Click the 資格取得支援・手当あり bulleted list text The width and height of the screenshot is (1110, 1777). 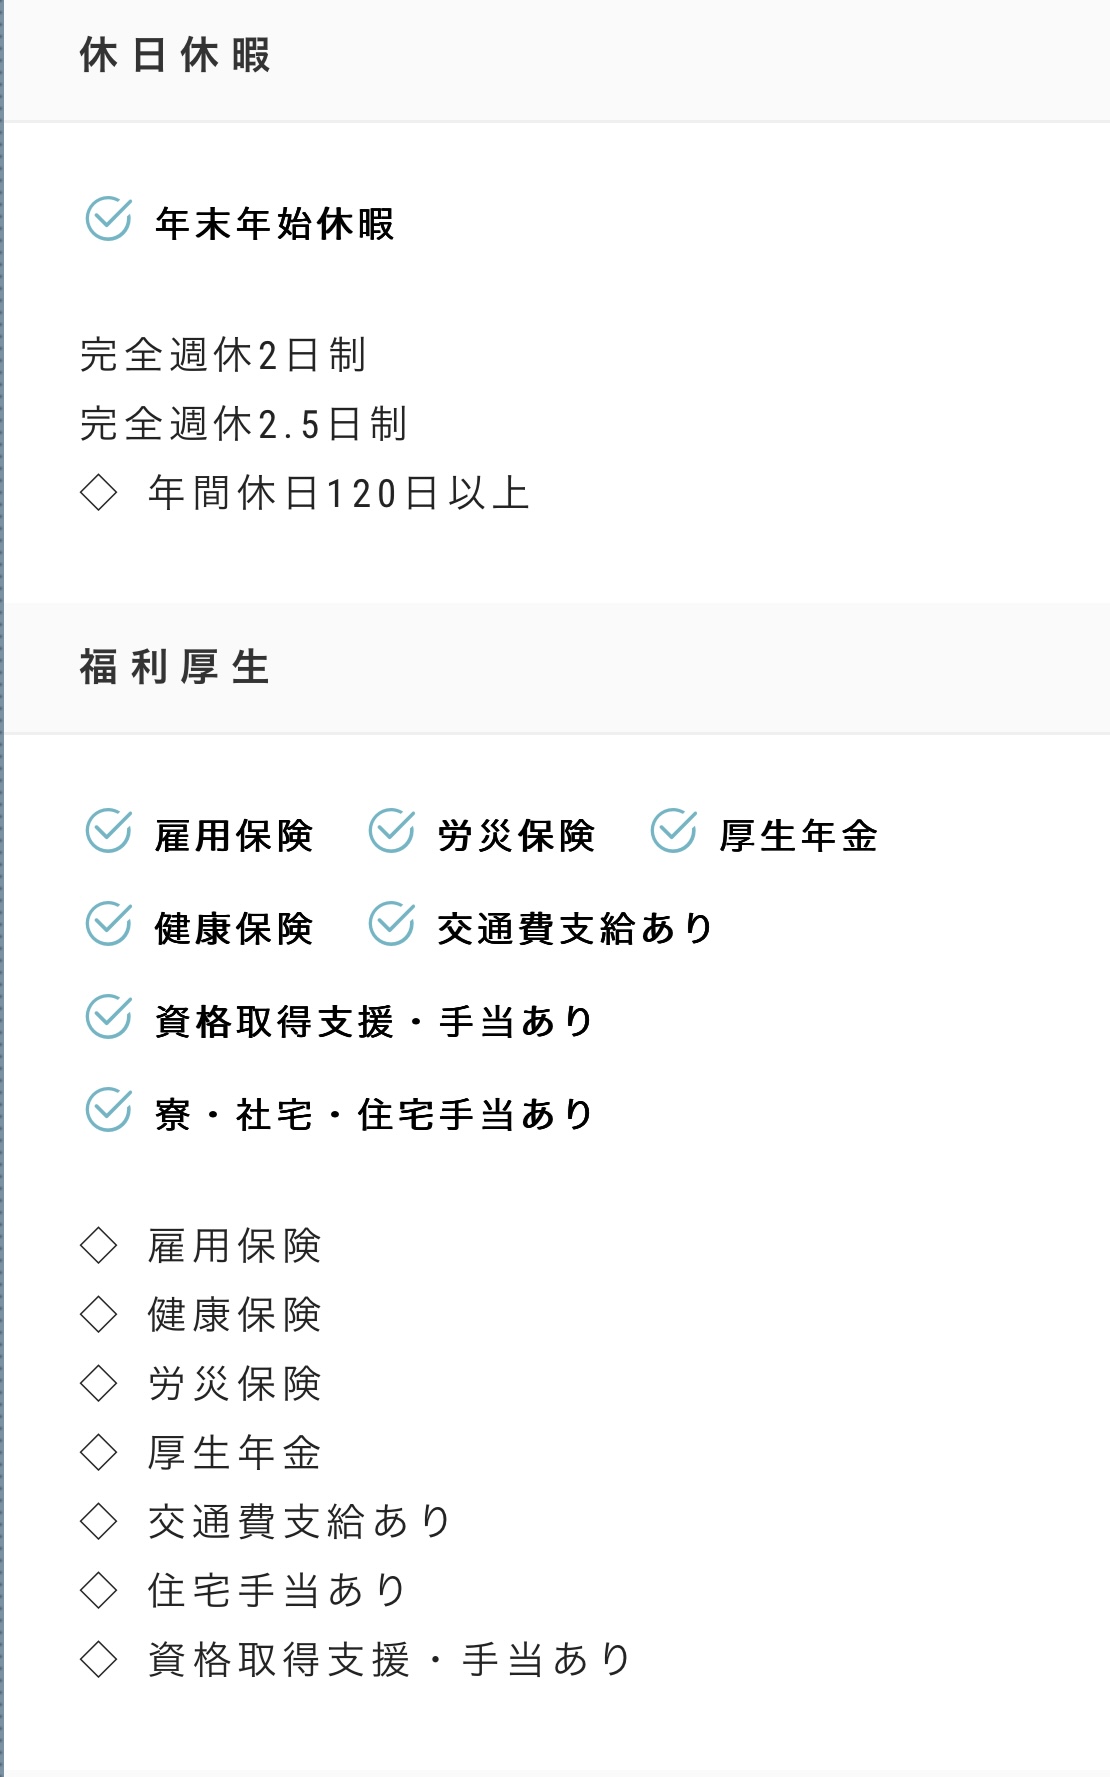pyautogui.click(x=390, y=1659)
